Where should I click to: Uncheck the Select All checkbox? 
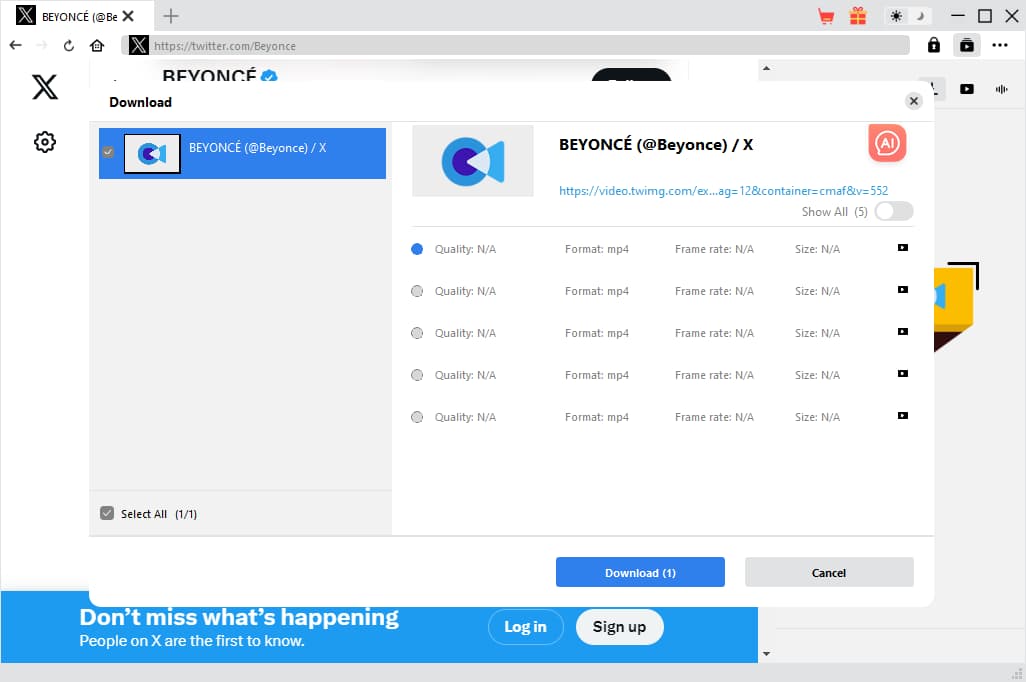click(x=107, y=513)
